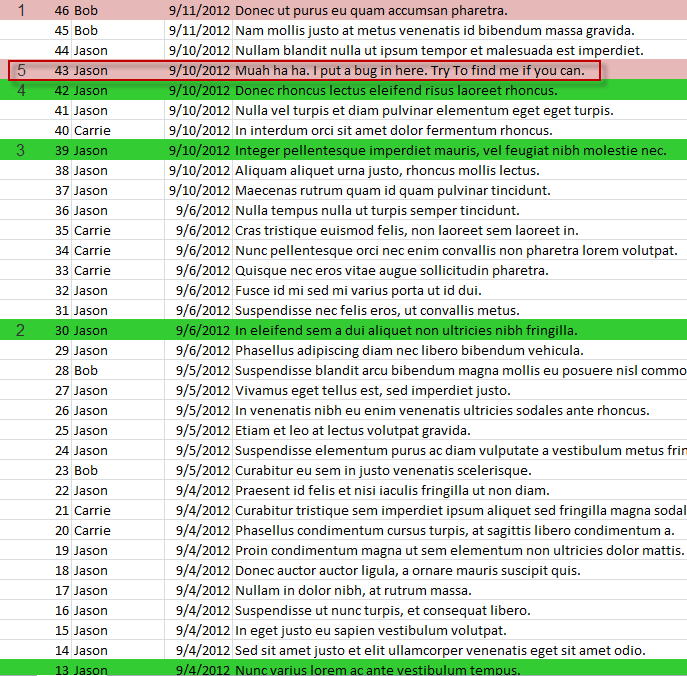
Task: Click author 'Bob' in revision 28 row
Action: coord(86,371)
